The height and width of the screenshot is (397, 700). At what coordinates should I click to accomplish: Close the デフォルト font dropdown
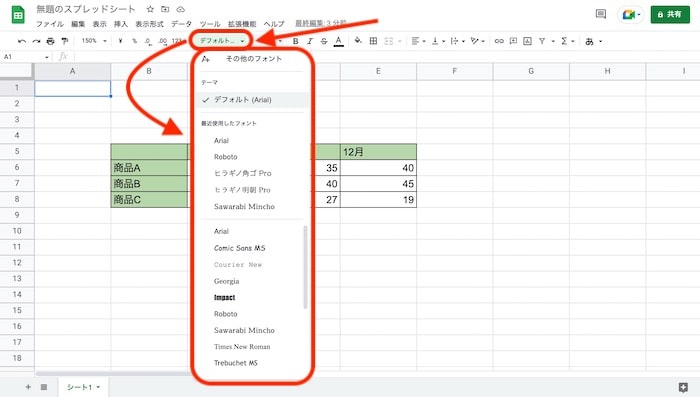click(x=222, y=41)
